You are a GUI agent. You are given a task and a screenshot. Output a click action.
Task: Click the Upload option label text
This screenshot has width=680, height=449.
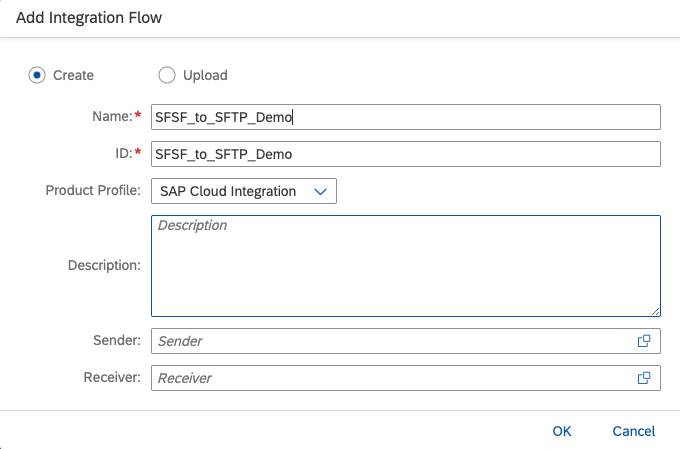click(x=205, y=75)
